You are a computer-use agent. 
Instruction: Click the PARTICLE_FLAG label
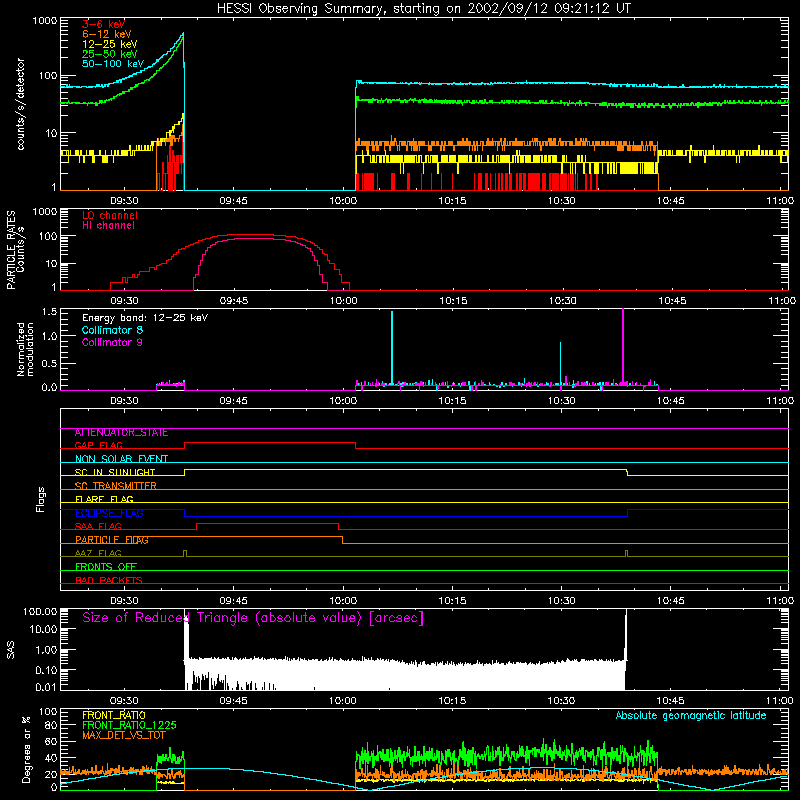(x=112, y=540)
